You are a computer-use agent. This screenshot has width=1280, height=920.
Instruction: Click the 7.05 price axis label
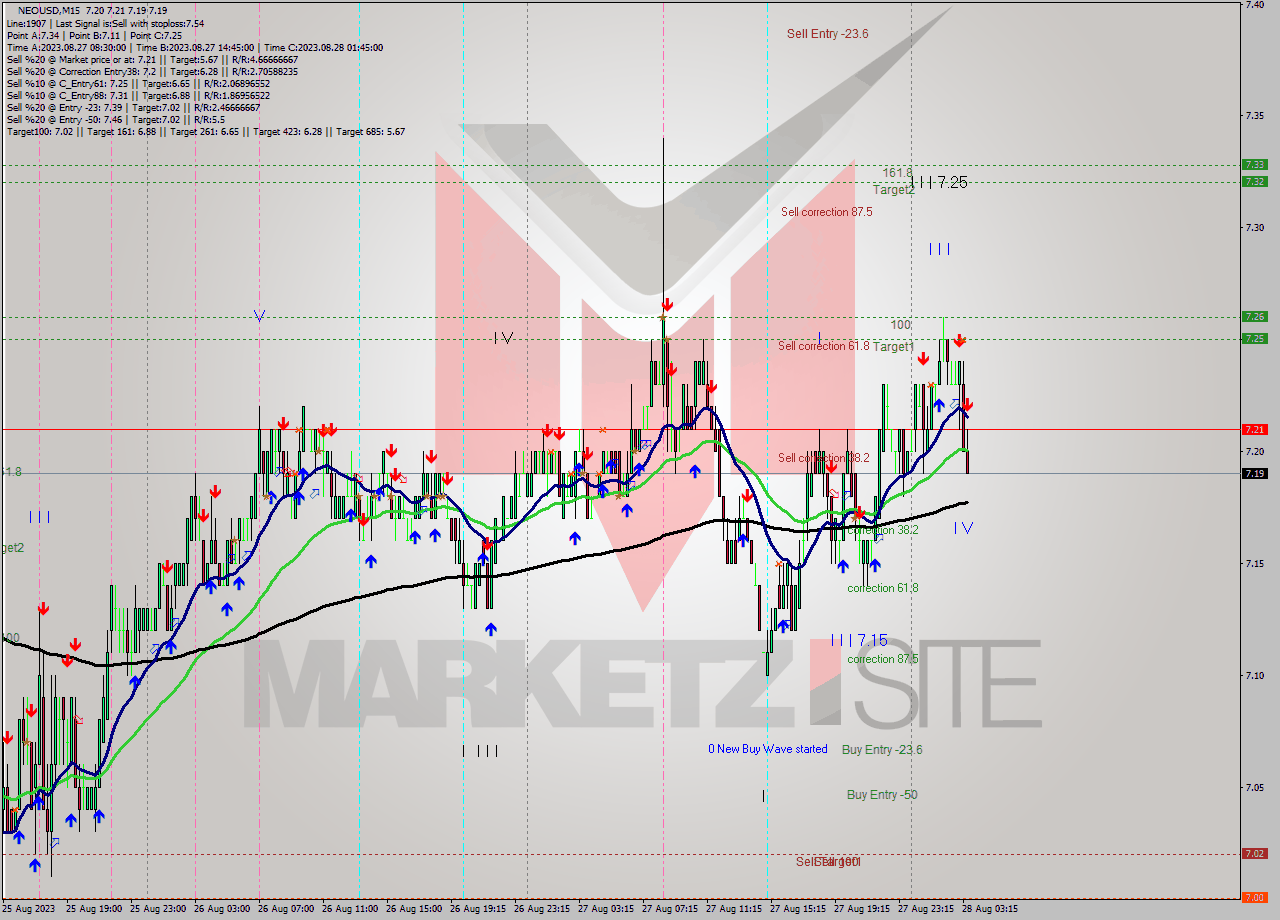tap(1254, 787)
